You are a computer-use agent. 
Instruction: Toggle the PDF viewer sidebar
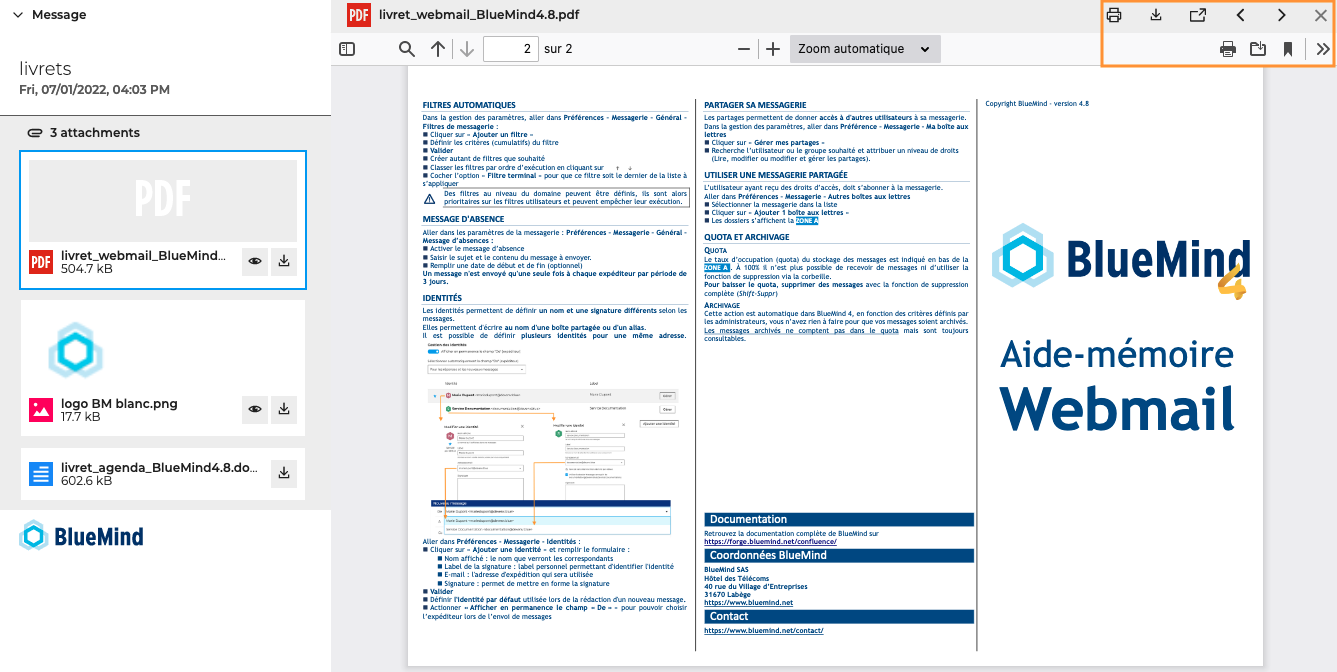point(347,49)
